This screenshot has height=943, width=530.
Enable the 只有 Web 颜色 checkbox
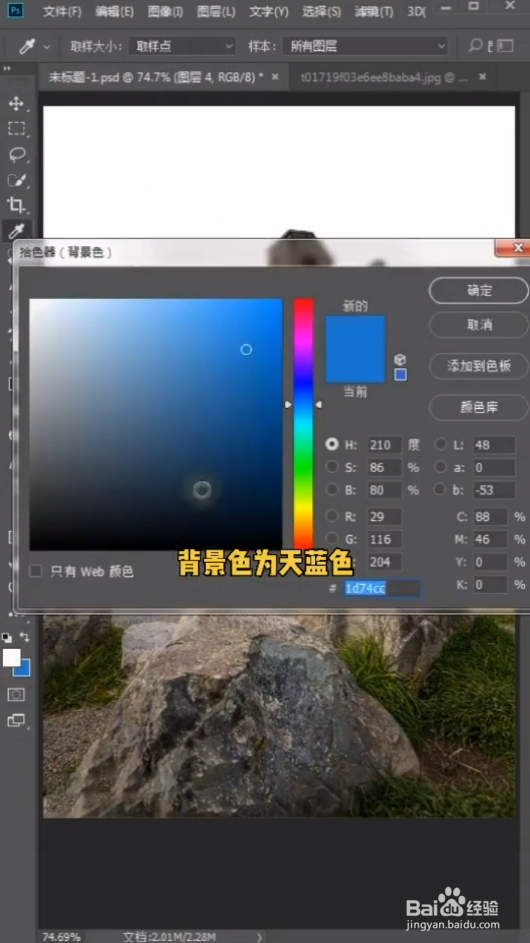36,571
